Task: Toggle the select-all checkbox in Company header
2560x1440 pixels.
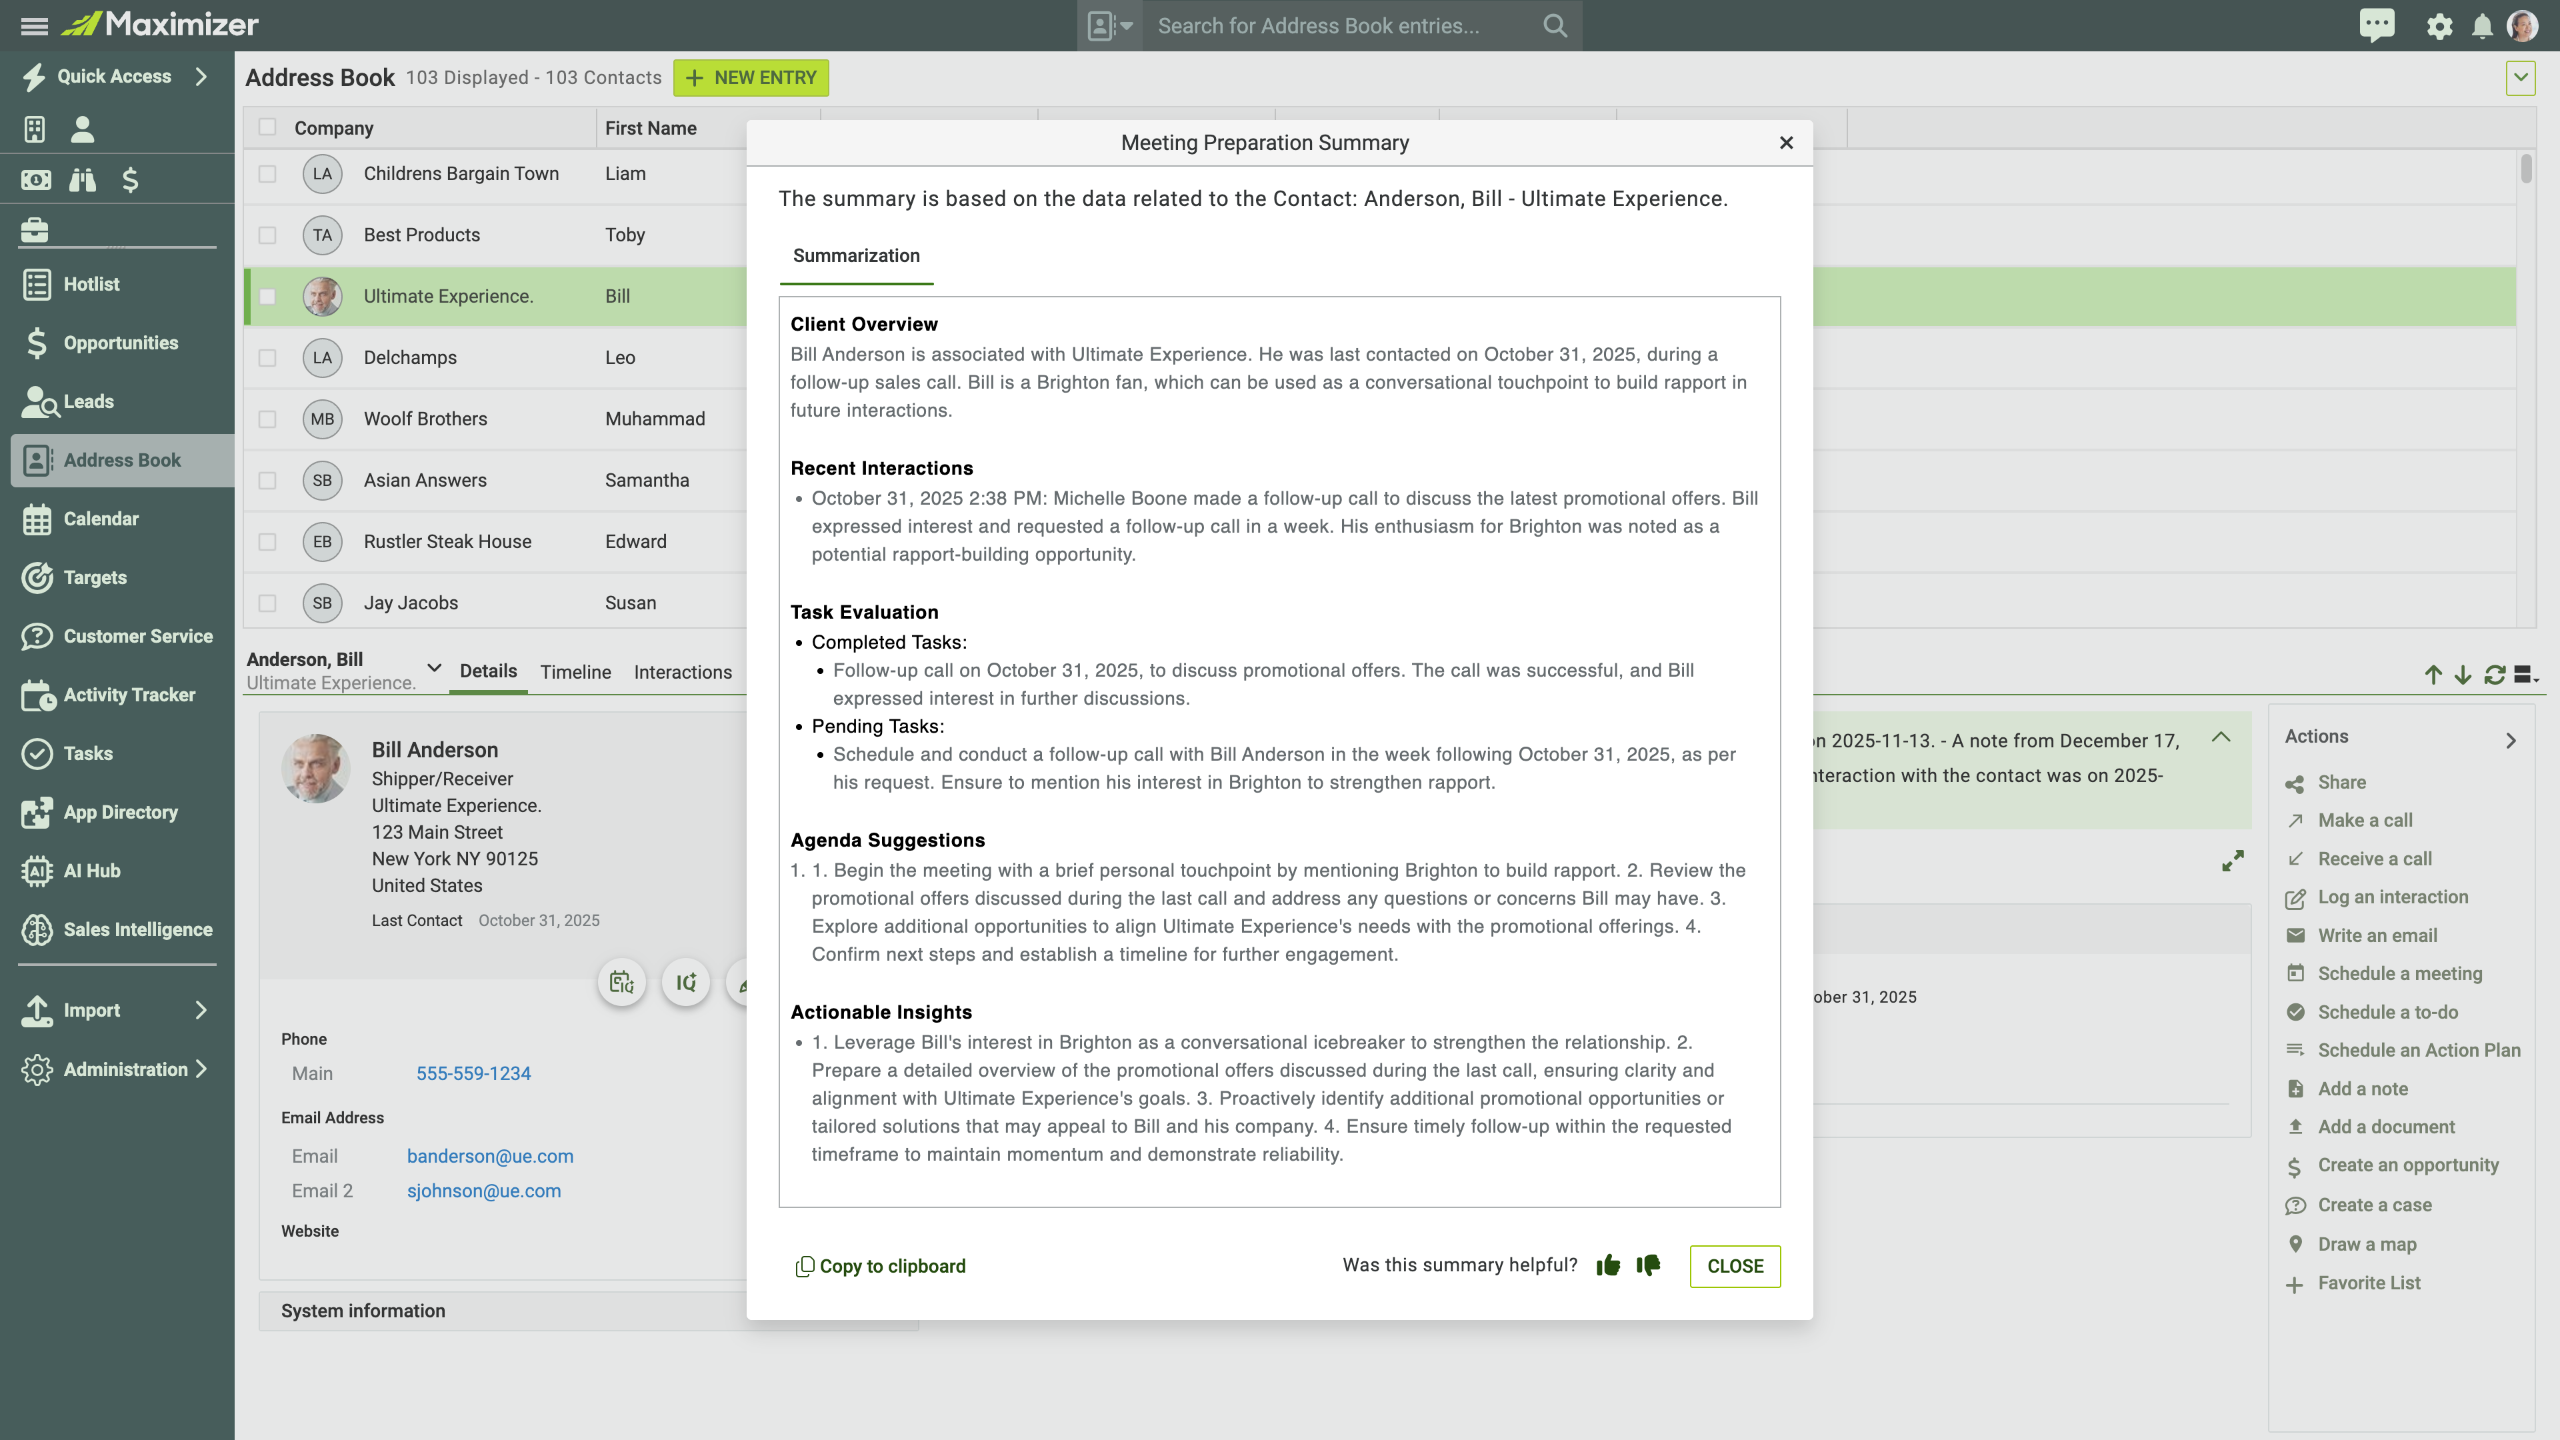Action: click(x=267, y=127)
